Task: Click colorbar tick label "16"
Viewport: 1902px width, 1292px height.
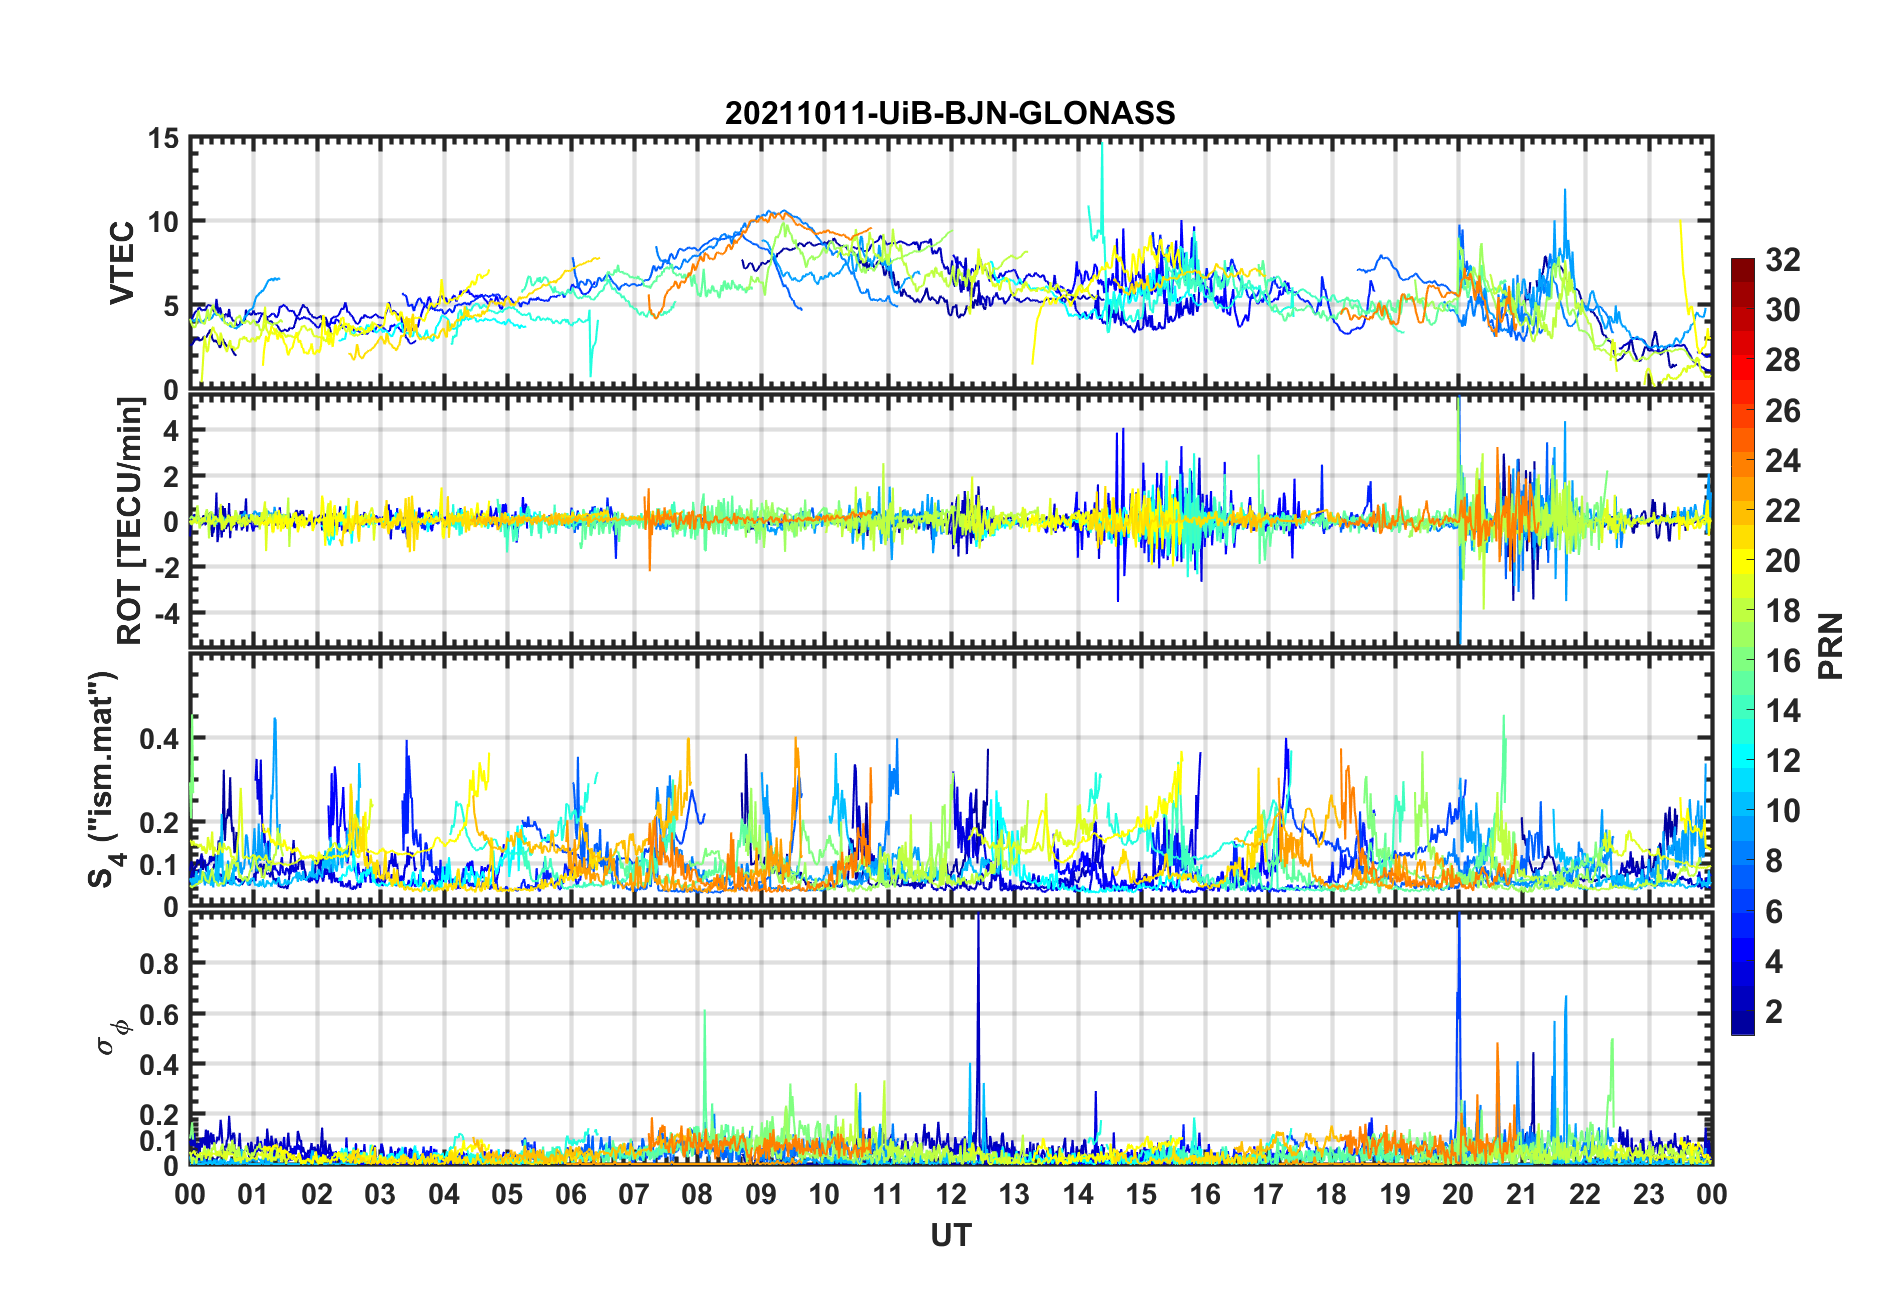Action: click(1783, 661)
